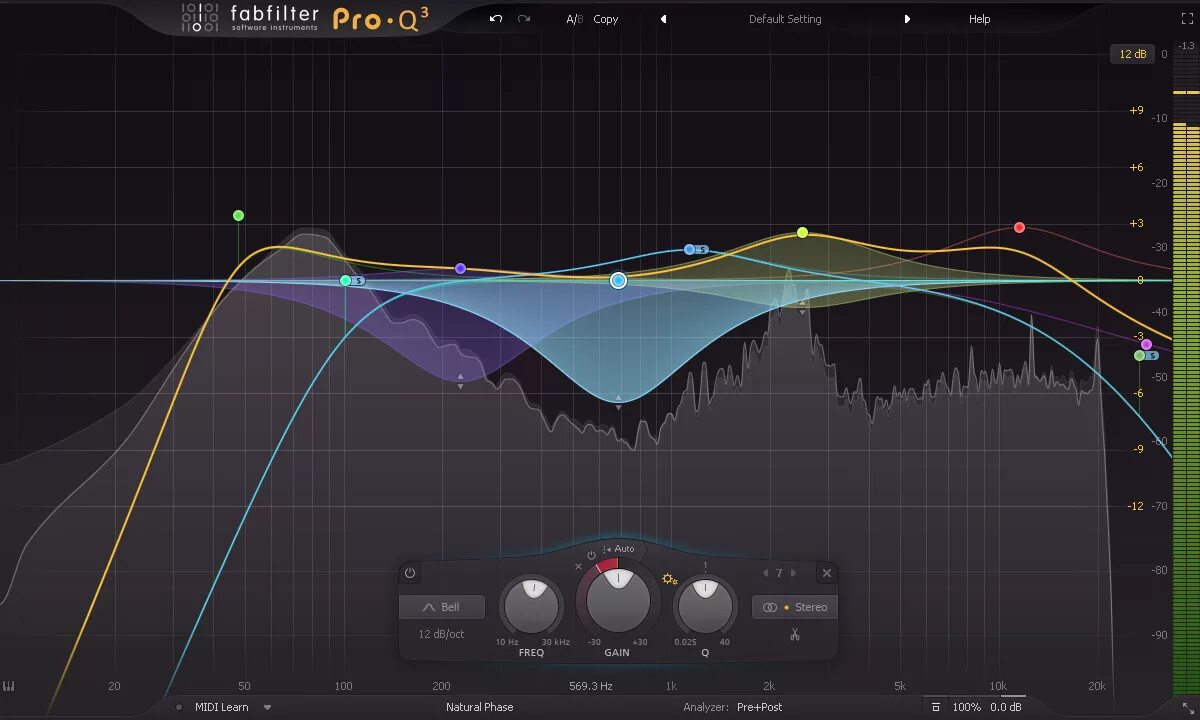Select the highlighted blue band node at 569 Hz
This screenshot has height=720, width=1200.
618,281
